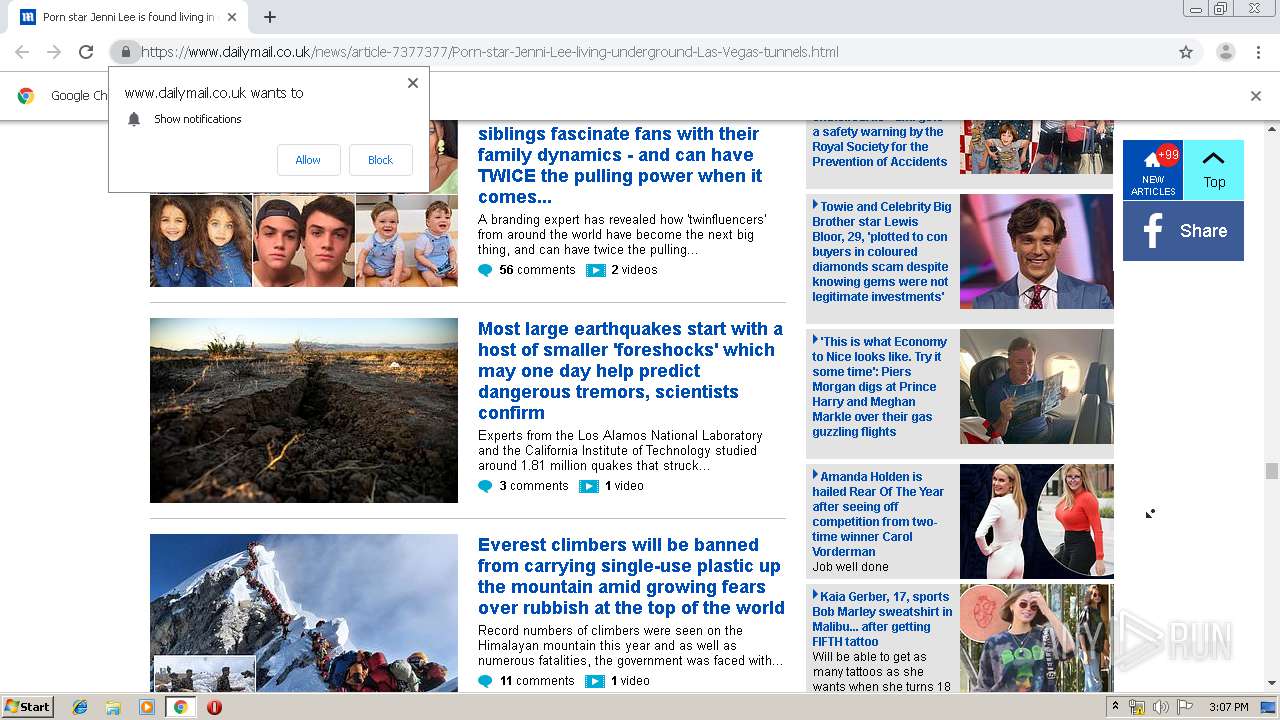Screen dimensions: 1280x720
Task: Open media player taskbar icon
Action: coord(147,707)
